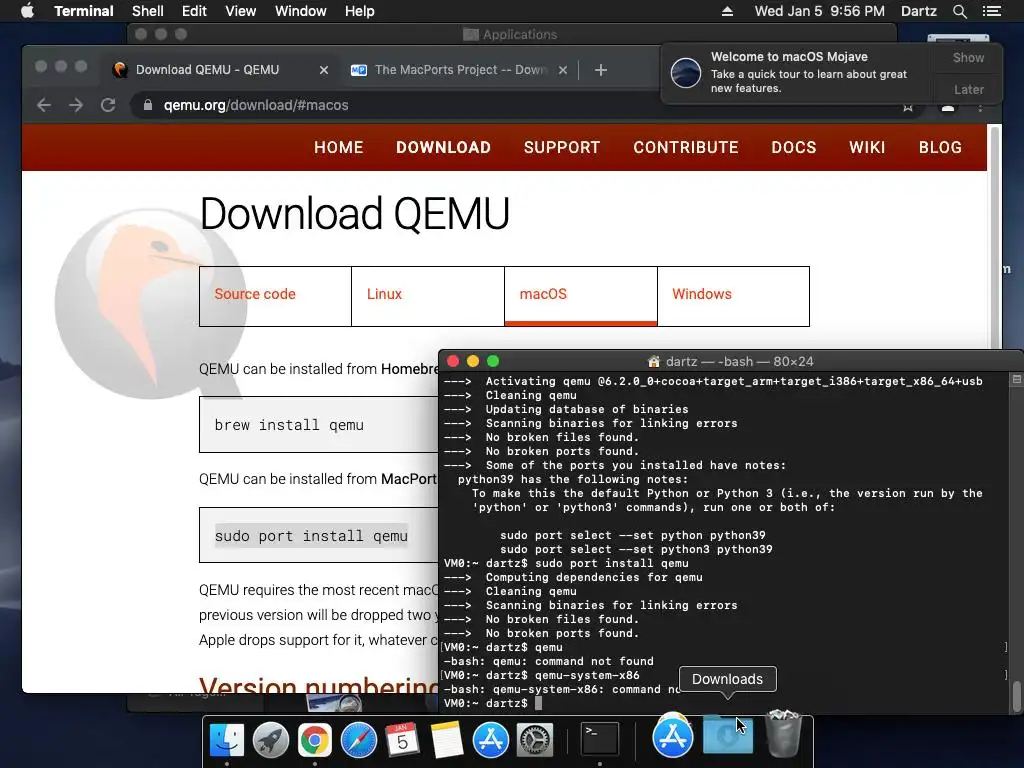Open a new browser tab
The height and width of the screenshot is (768, 1024).
point(601,70)
